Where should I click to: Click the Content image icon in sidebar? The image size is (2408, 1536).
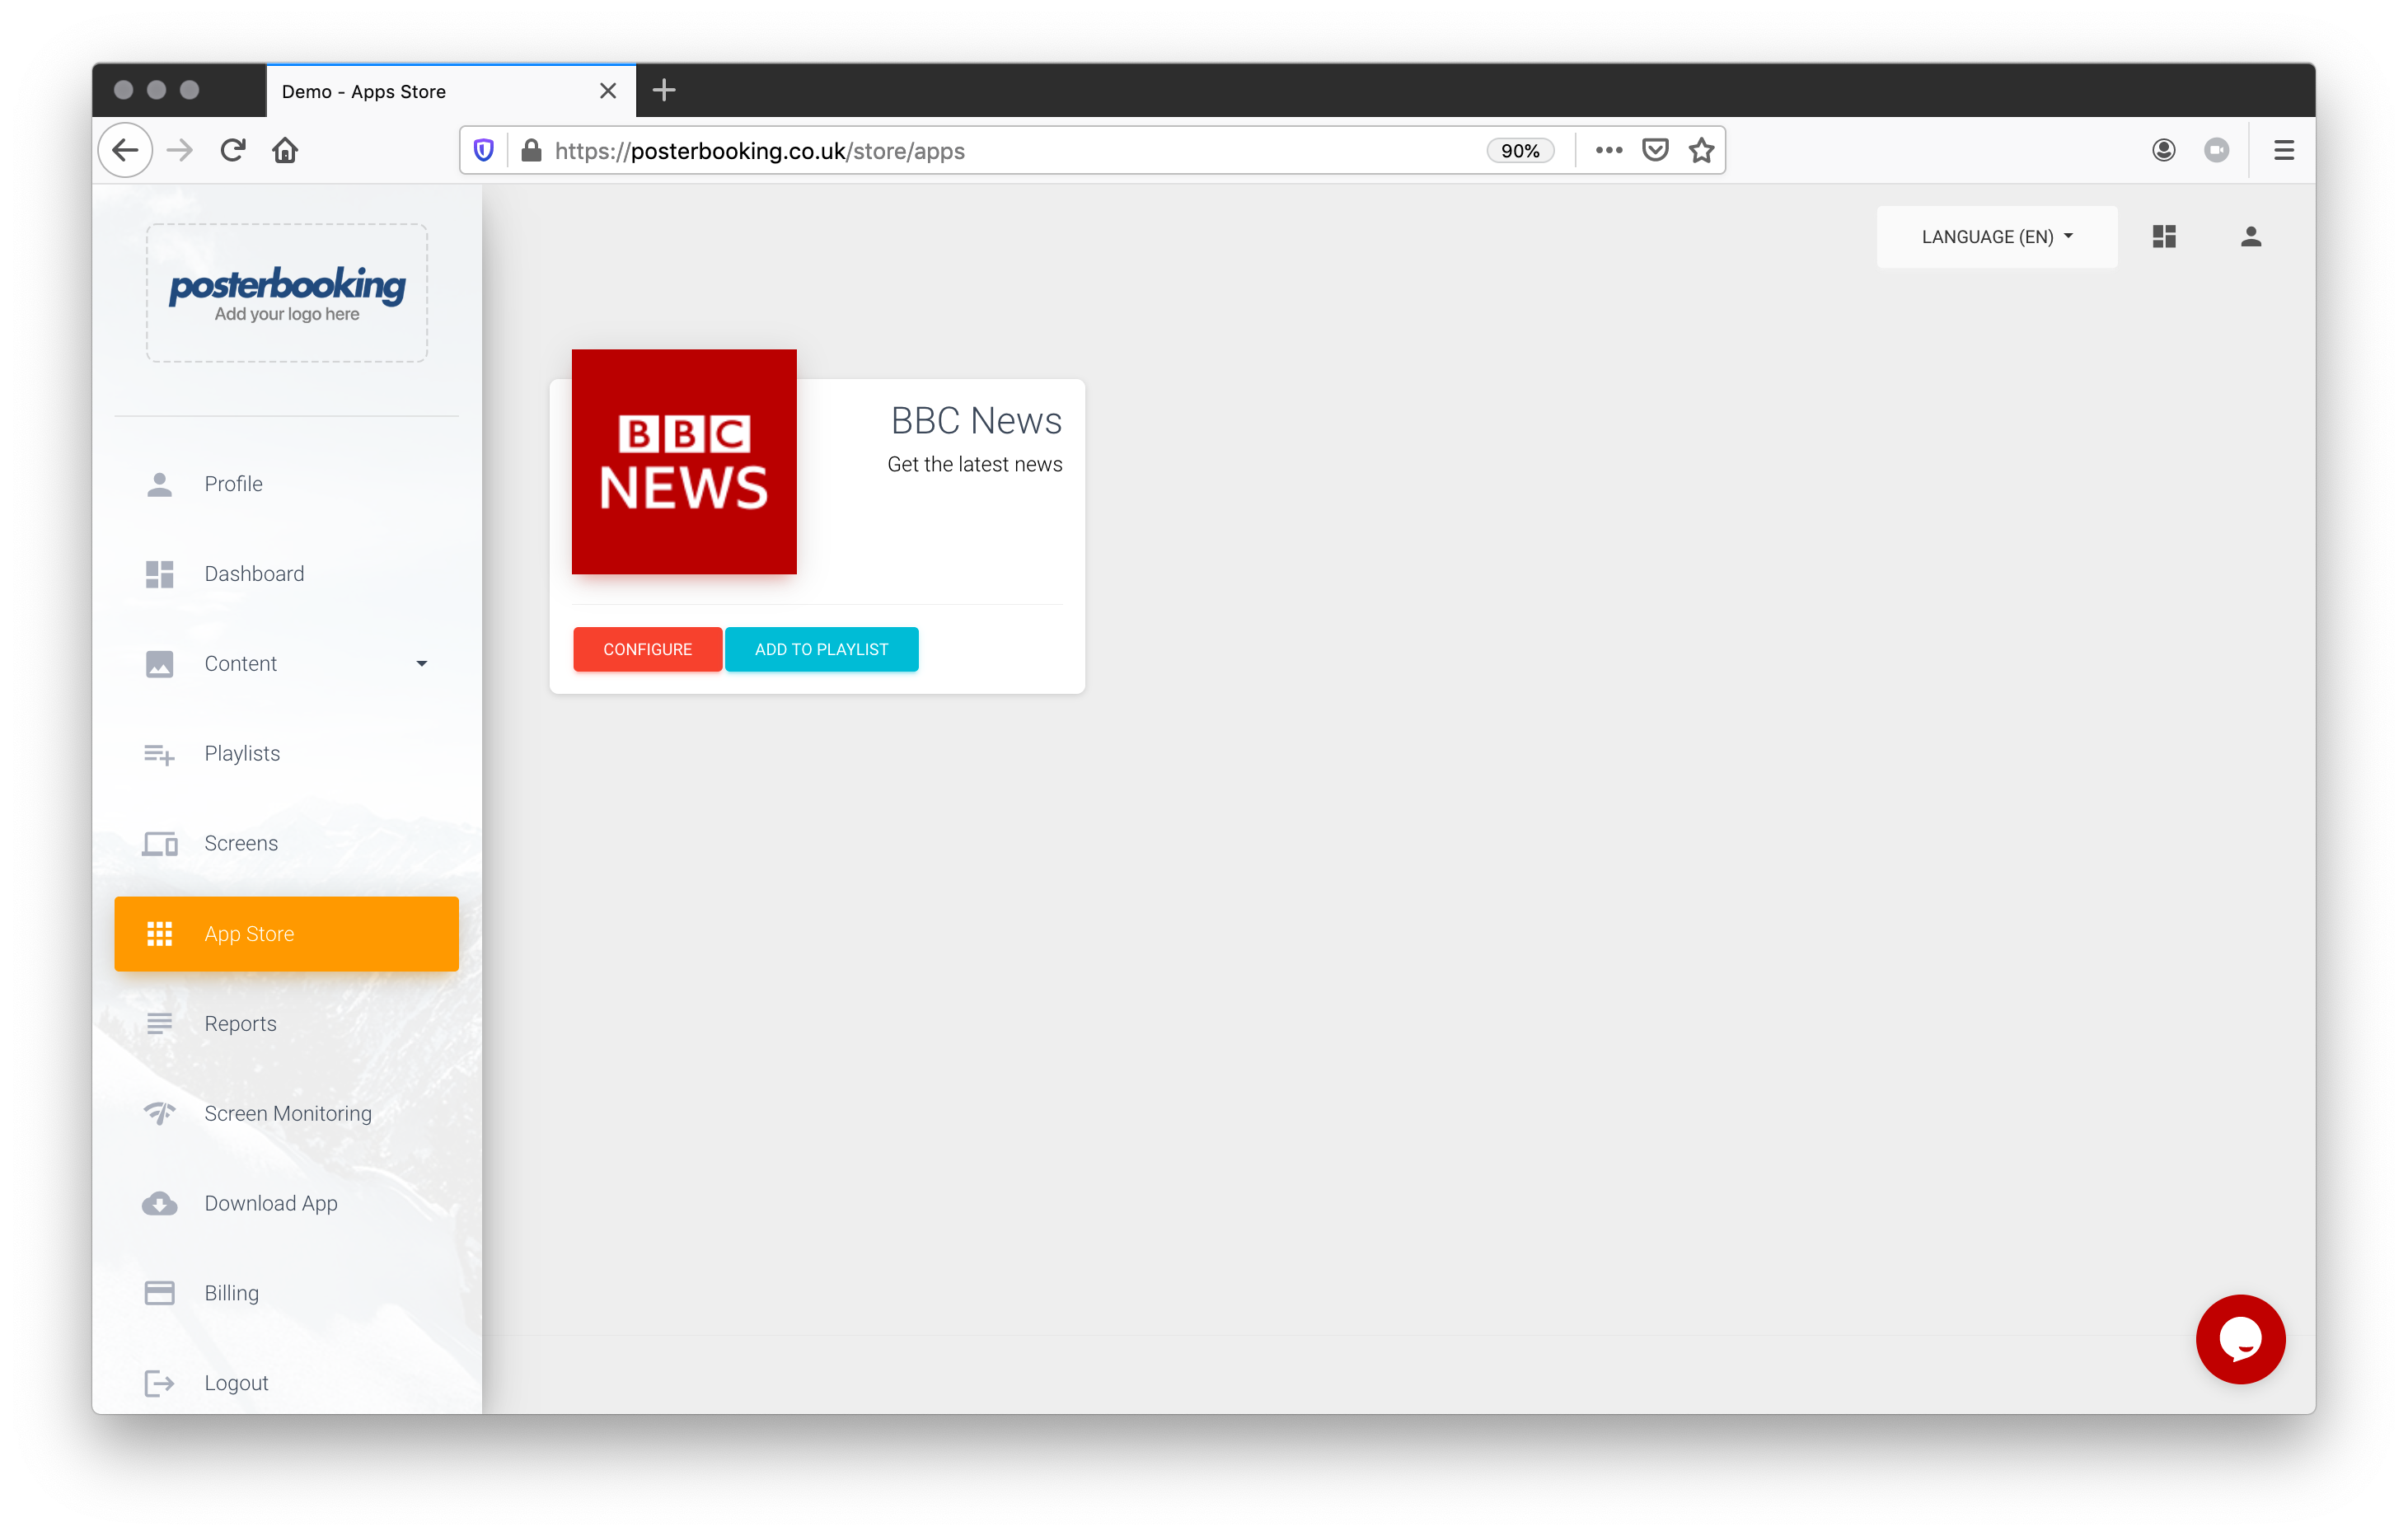(x=159, y=664)
